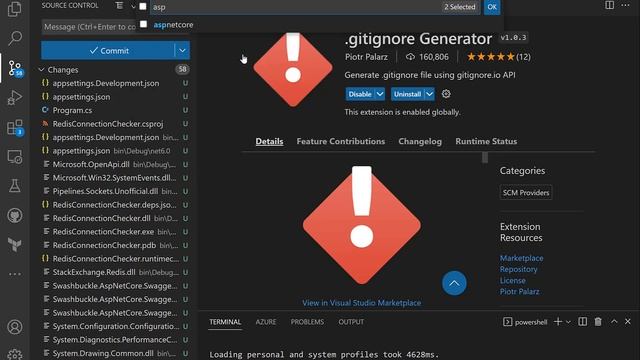Show additional views ellipsis in activity bar
The width and height of the screenshot is (640, 360).
[x=15, y=274]
